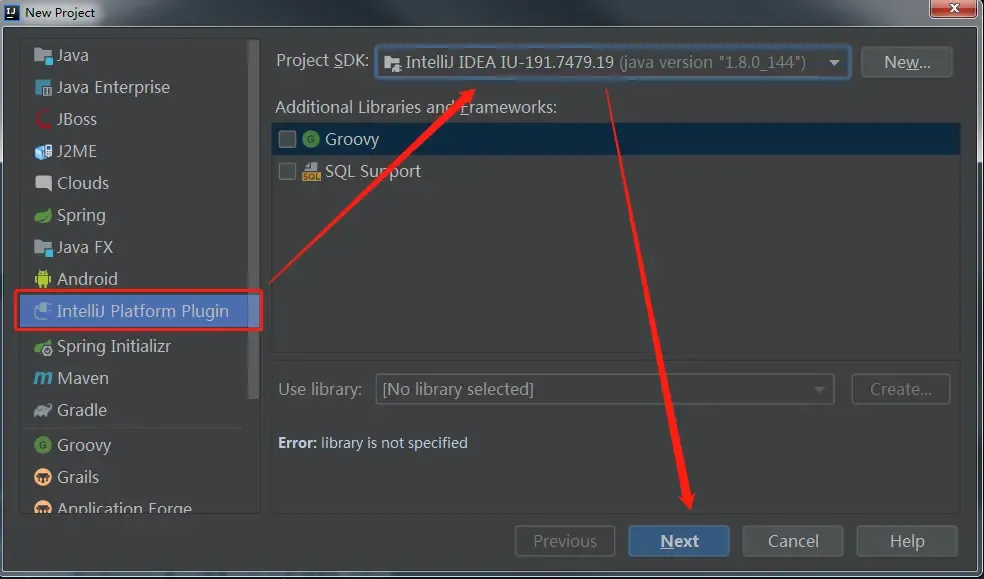Select the Java project type icon
This screenshot has height=579, width=984.
(43, 55)
